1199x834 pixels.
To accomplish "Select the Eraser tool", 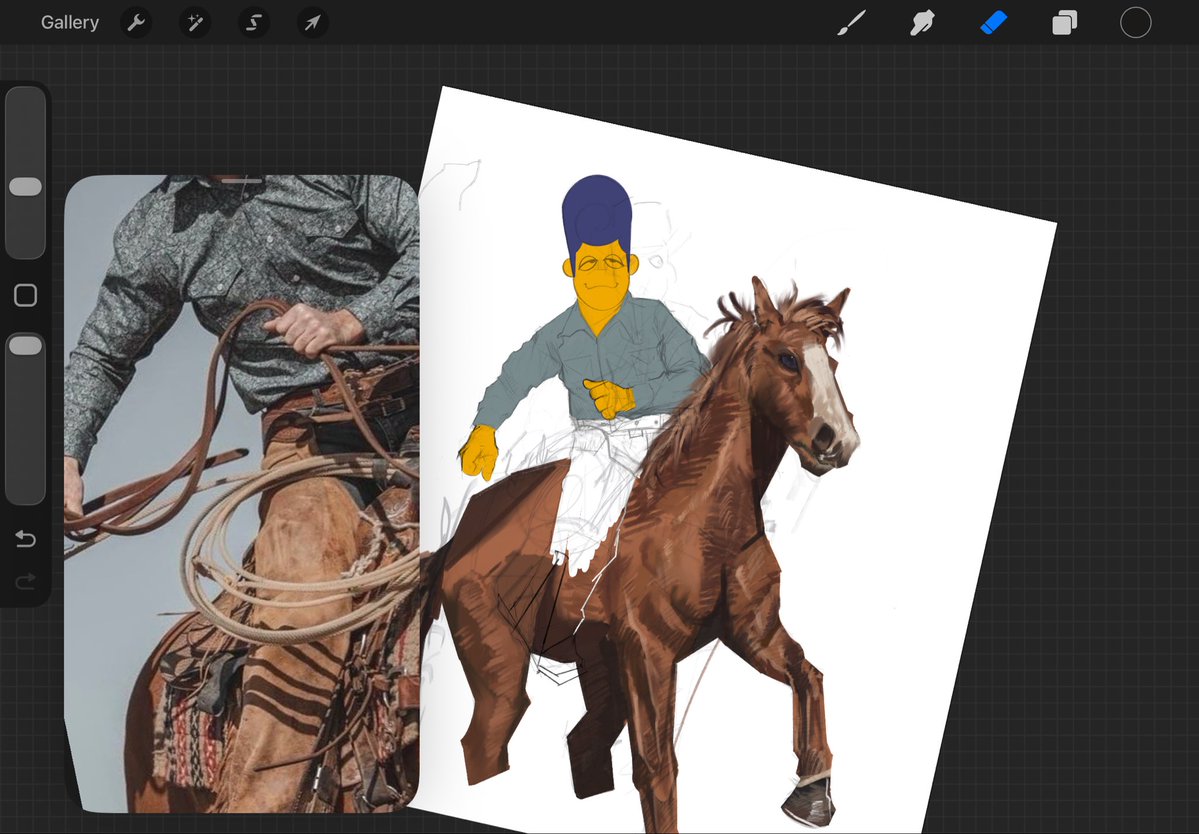I will pos(993,23).
